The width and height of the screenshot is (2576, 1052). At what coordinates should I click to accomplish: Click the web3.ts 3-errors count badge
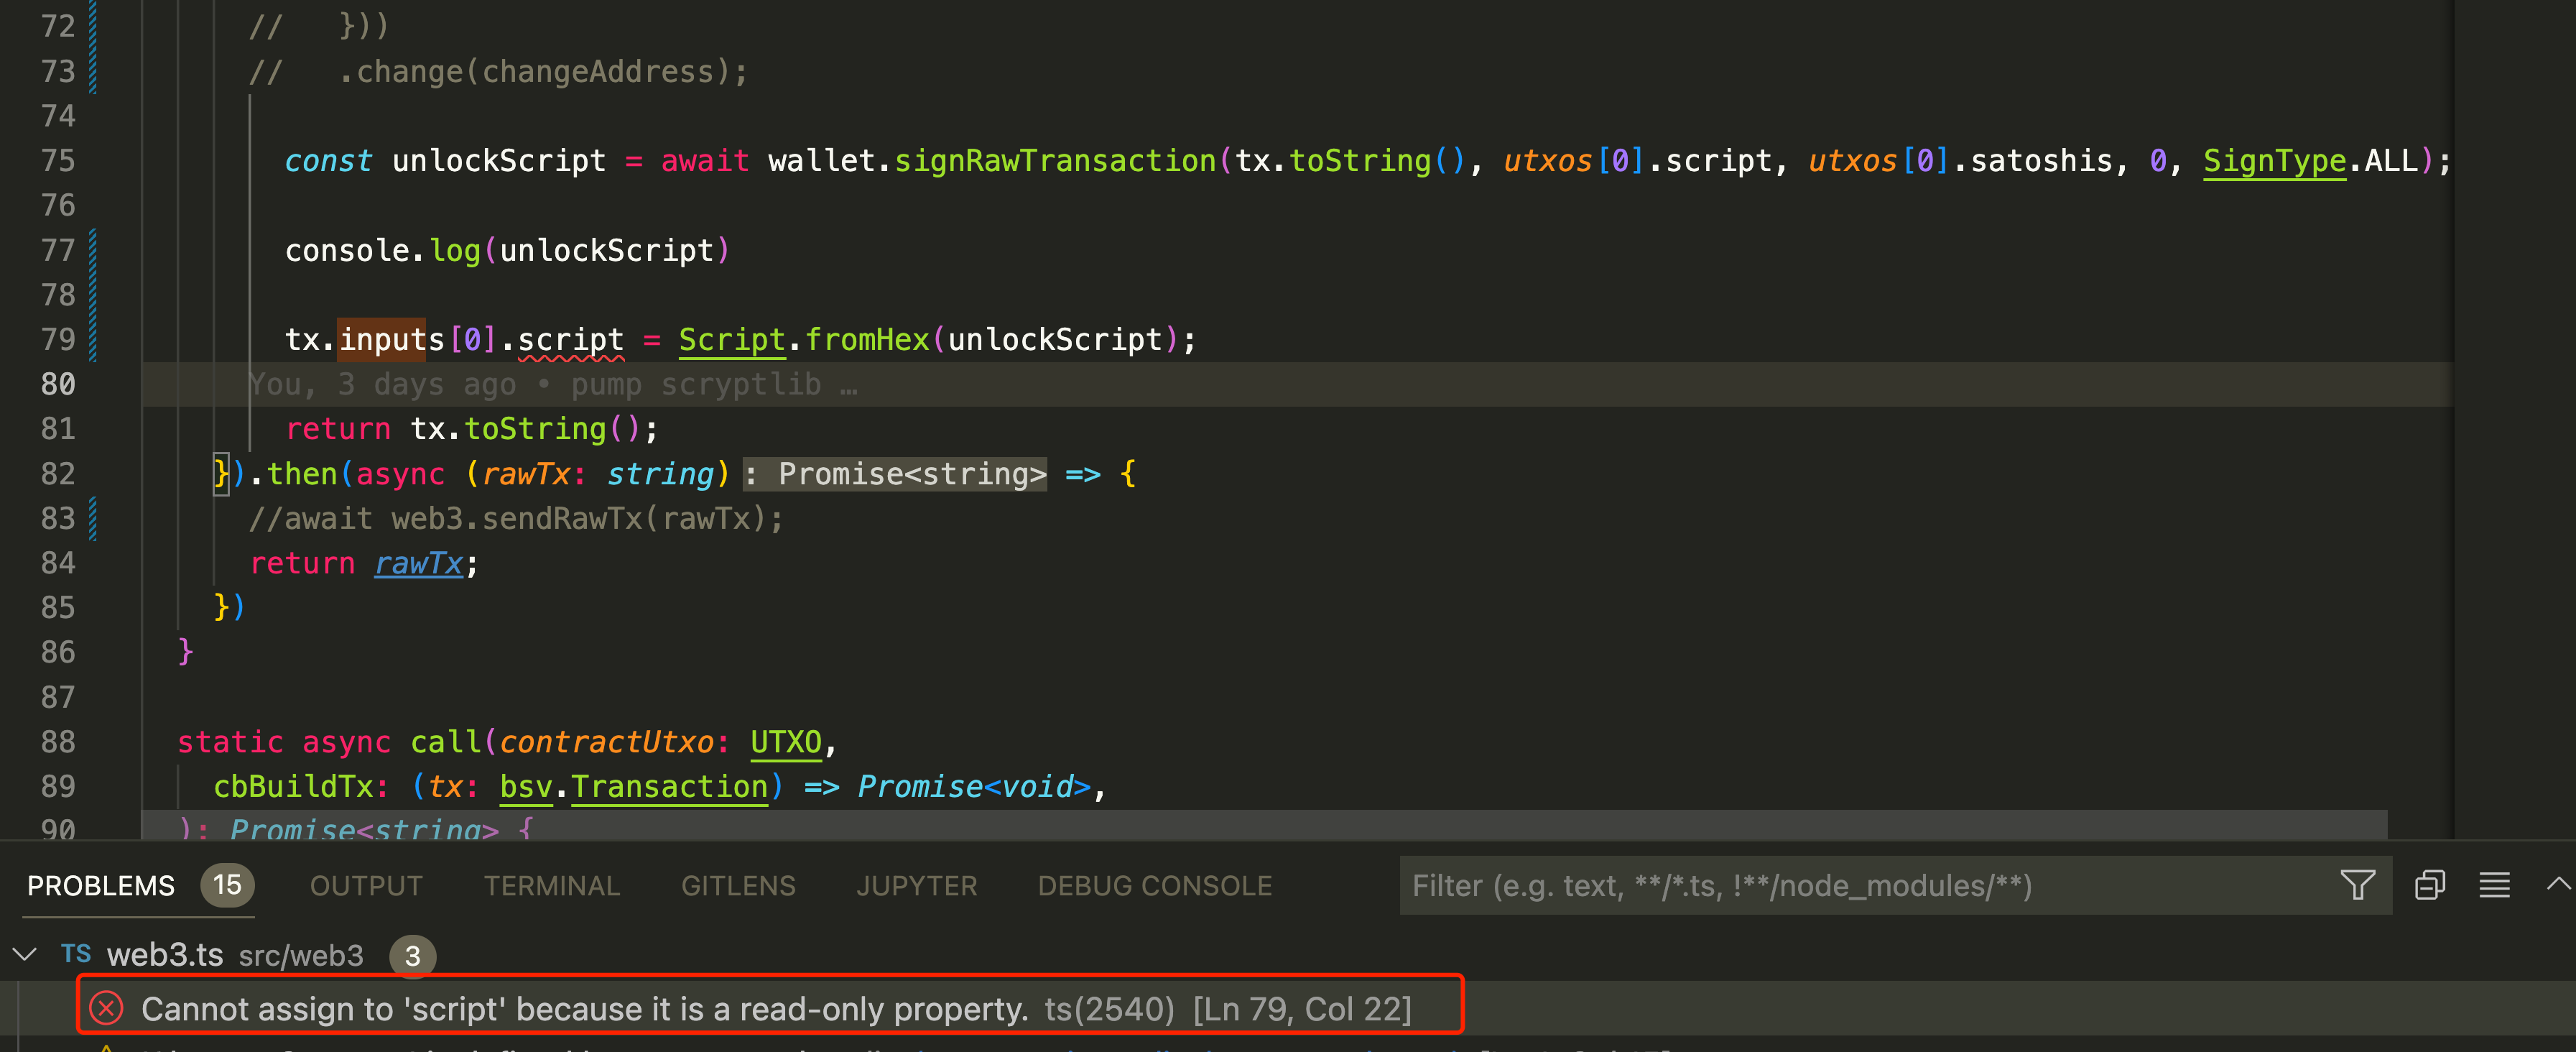412,956
